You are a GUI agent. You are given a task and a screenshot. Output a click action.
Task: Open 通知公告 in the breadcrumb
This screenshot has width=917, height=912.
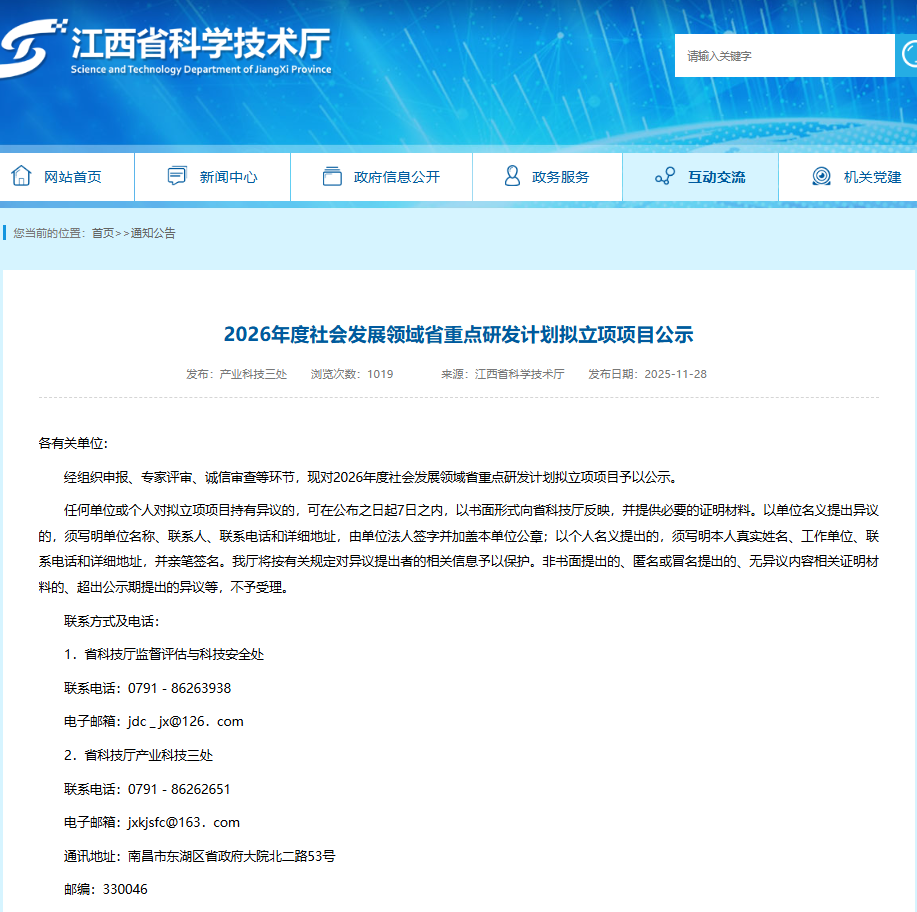(153, 233)
